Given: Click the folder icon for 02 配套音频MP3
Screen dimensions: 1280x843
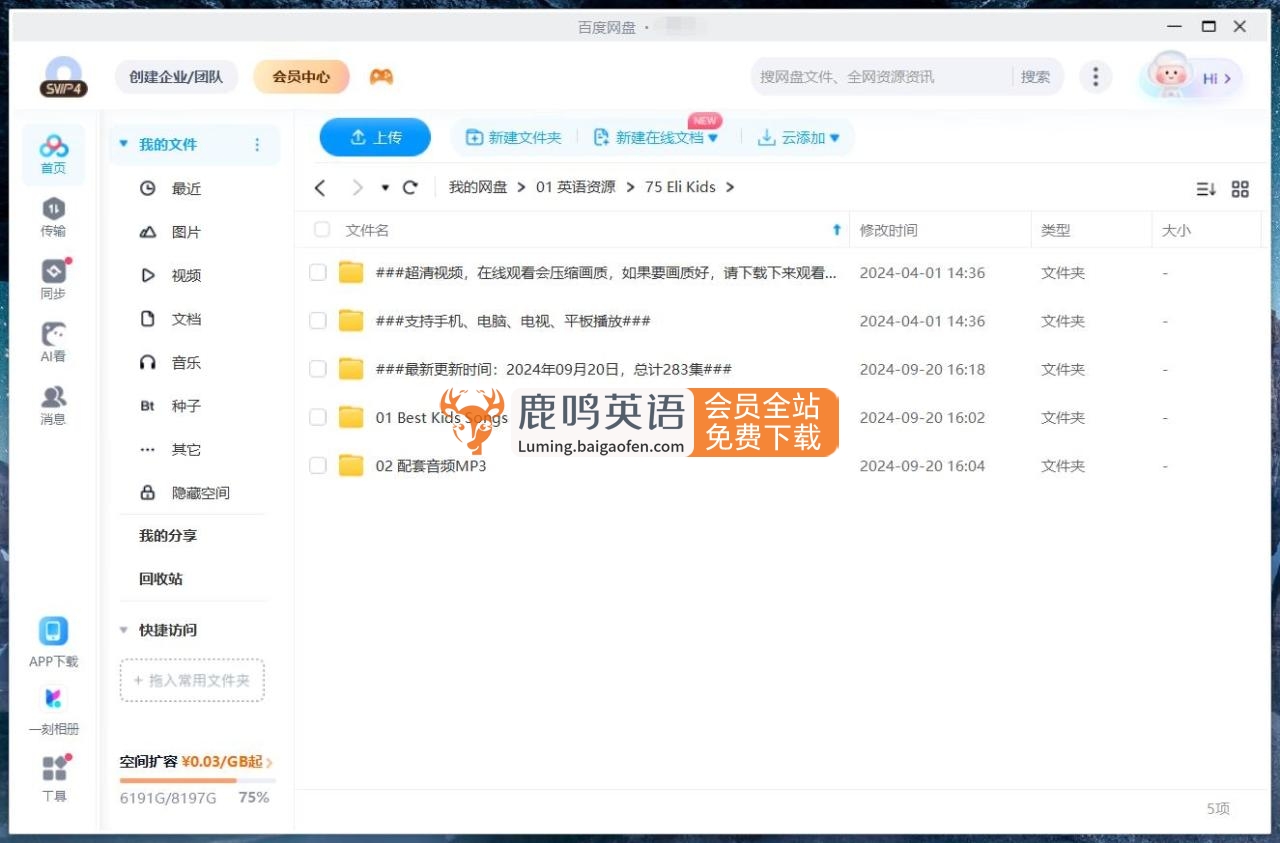Looking at the screenshot, I should click(350, 465).
